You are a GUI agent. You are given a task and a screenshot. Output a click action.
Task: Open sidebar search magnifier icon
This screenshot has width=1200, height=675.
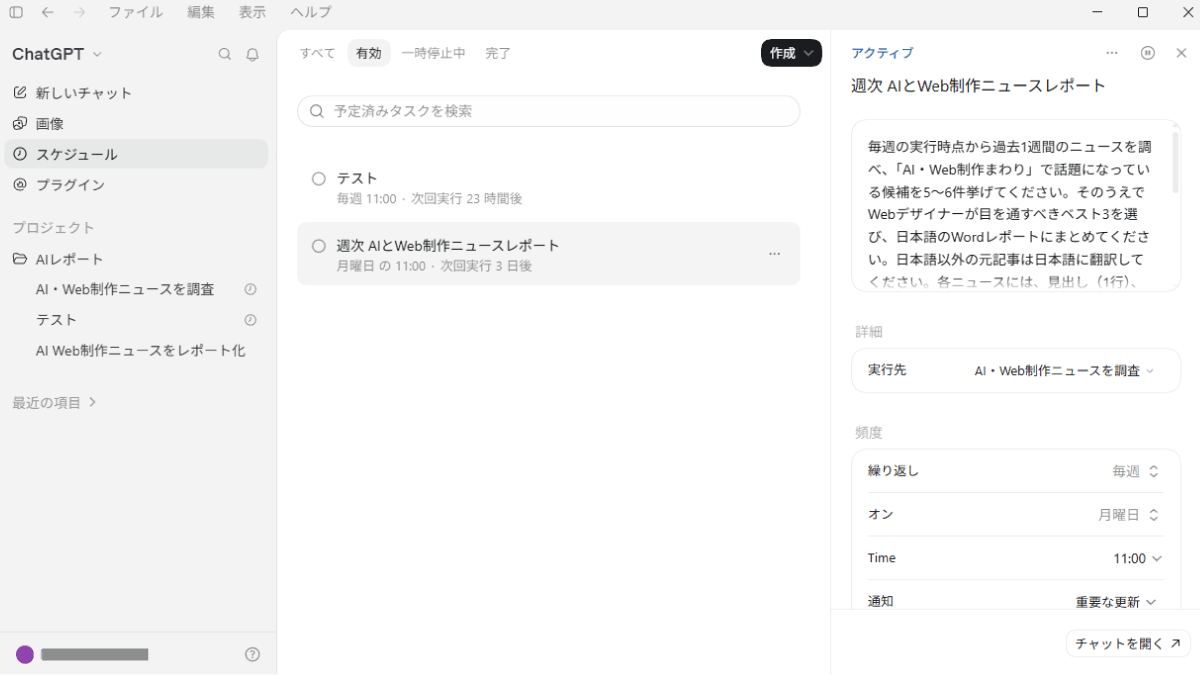point(225,54)
